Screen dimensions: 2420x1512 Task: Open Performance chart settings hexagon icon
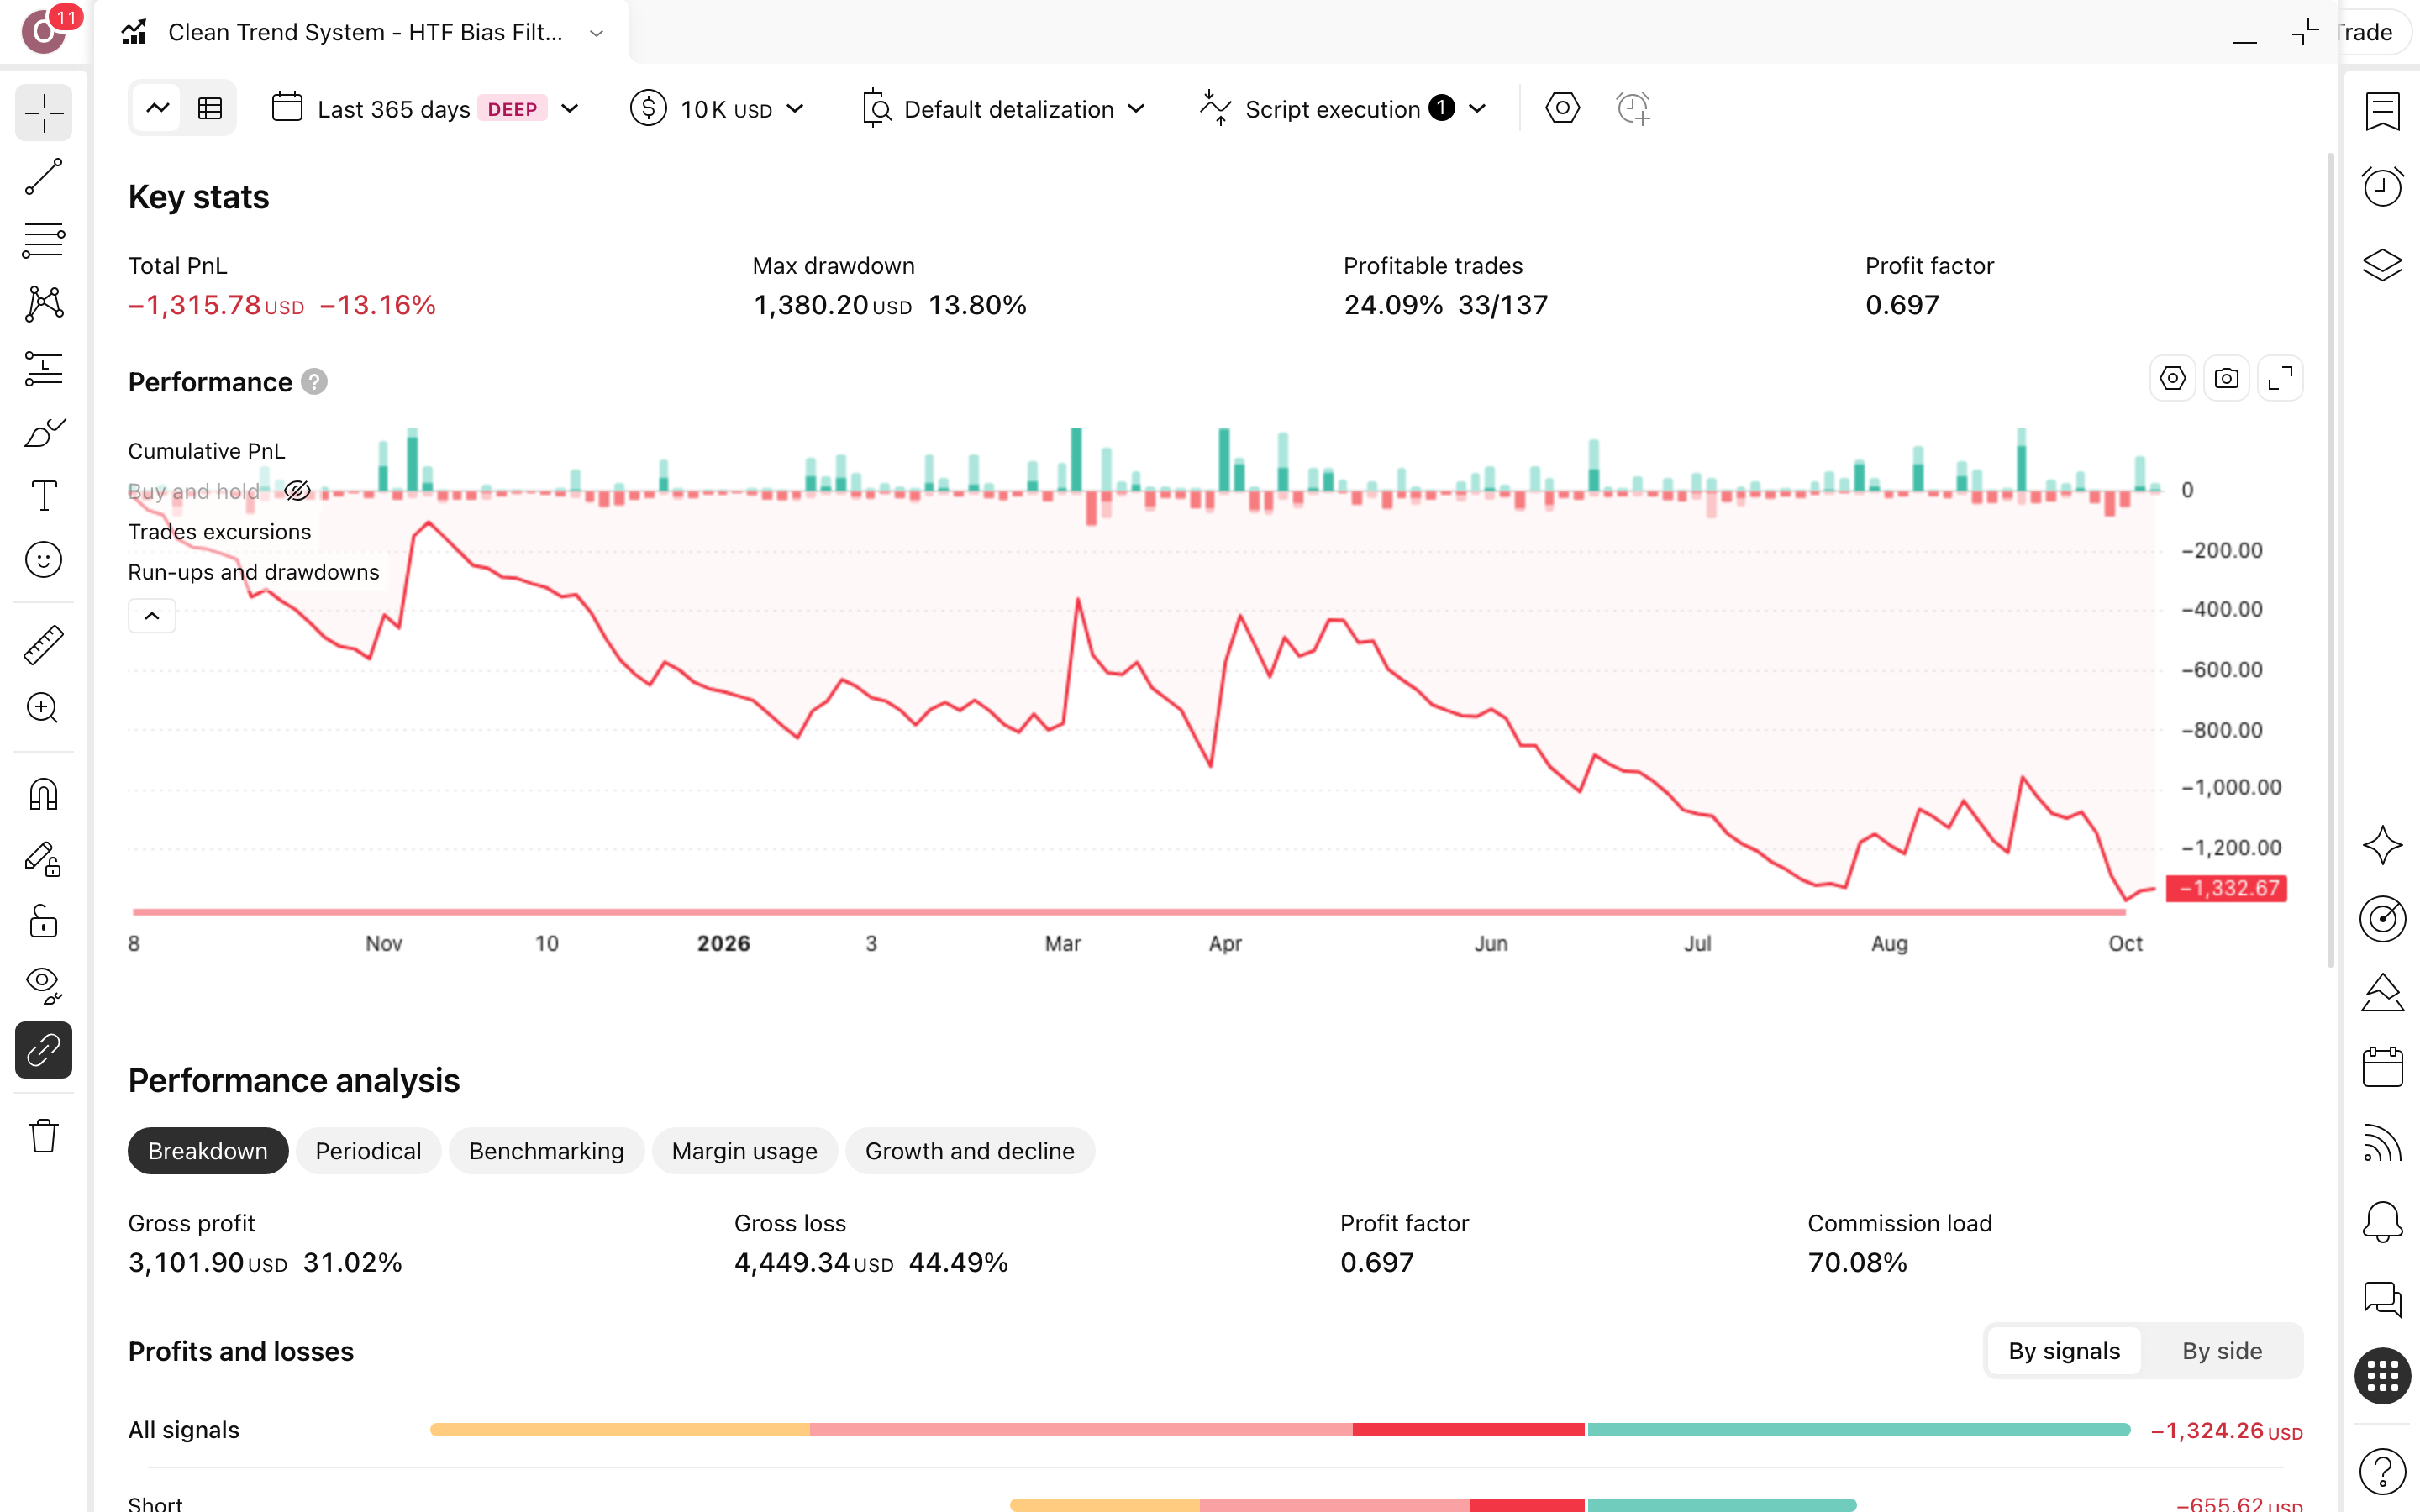(2172, 379)
